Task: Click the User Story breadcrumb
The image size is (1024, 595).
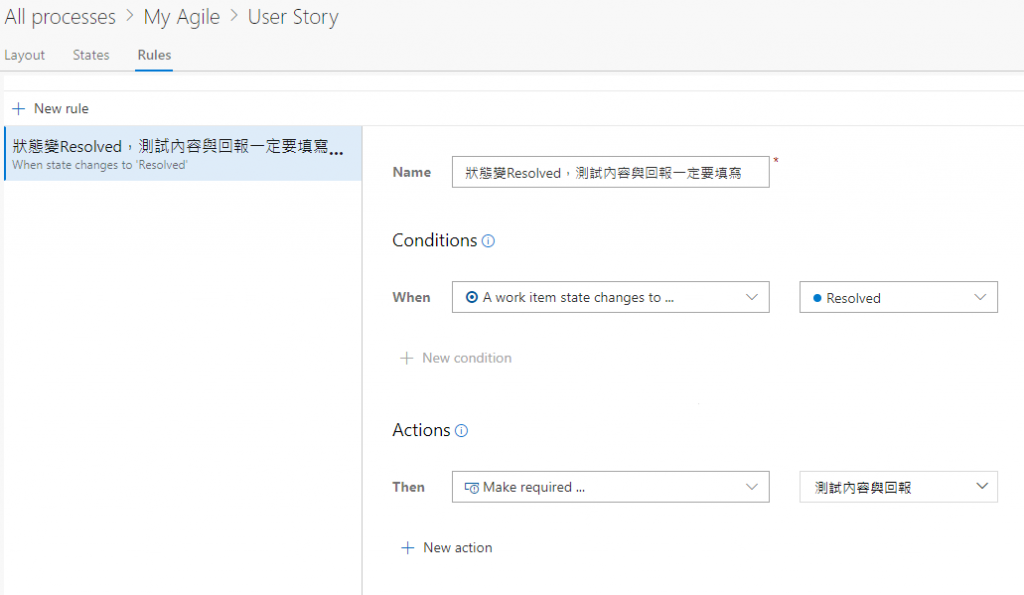Action: pyautogui.click(x=293, y=17)
